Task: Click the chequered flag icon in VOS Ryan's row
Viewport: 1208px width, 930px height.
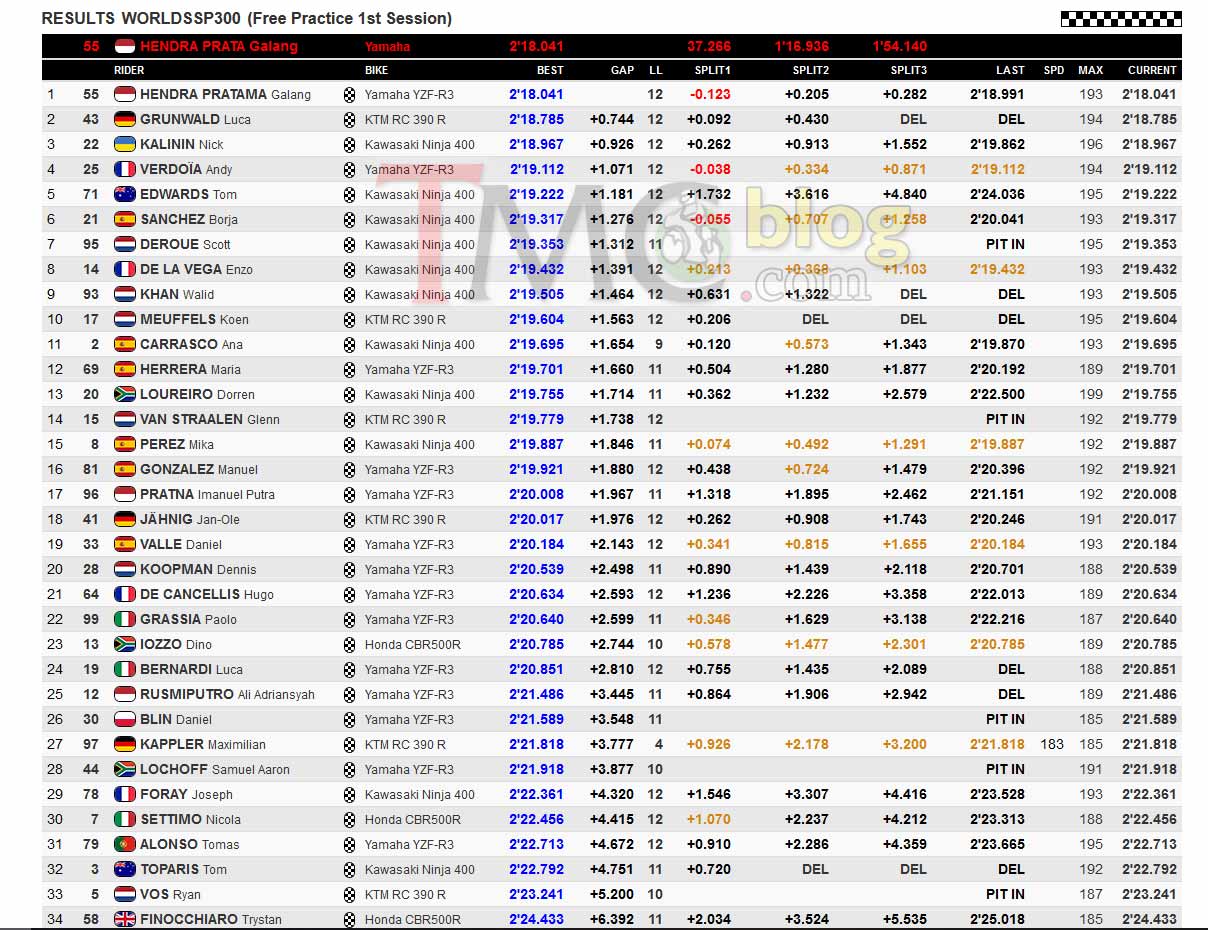Action: 349,894
